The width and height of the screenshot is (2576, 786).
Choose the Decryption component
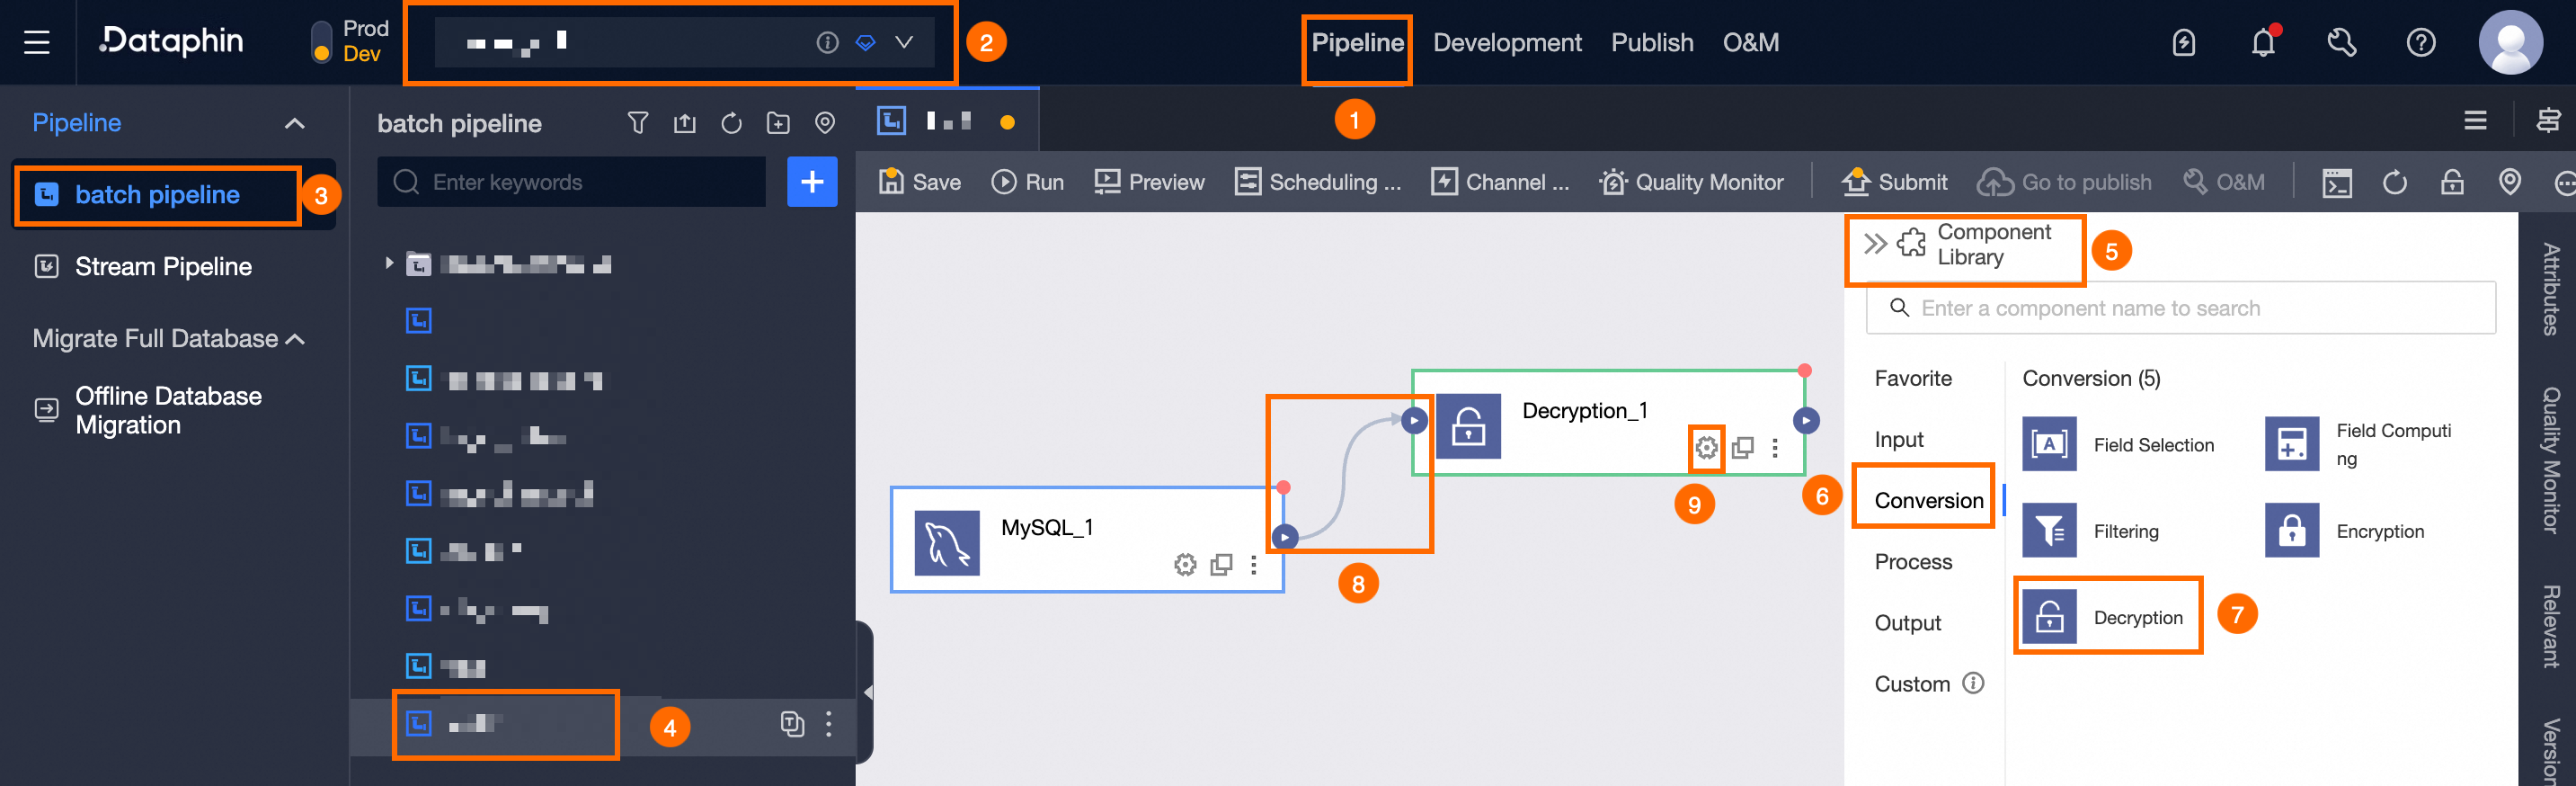(x=2104, y=617)
